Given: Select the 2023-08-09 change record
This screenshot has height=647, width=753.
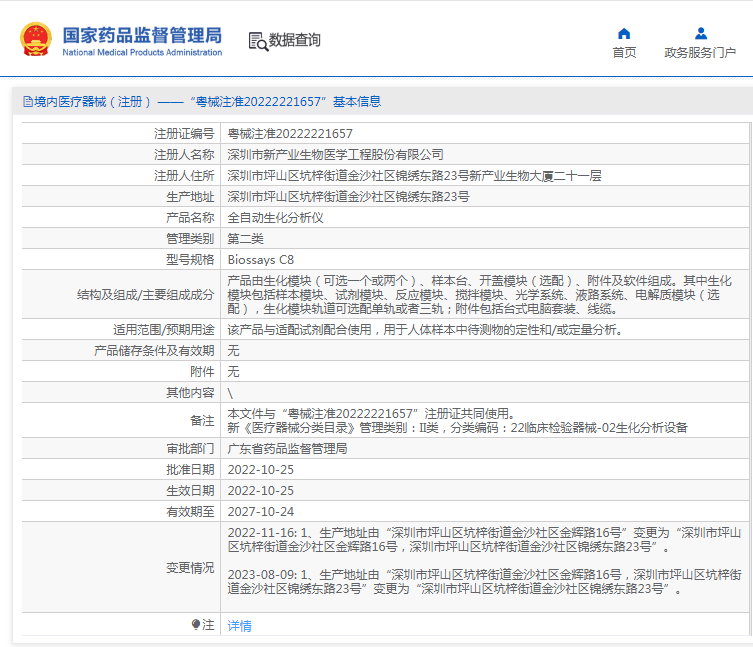Looking at the screenshot, I should (x=484, y=582).
